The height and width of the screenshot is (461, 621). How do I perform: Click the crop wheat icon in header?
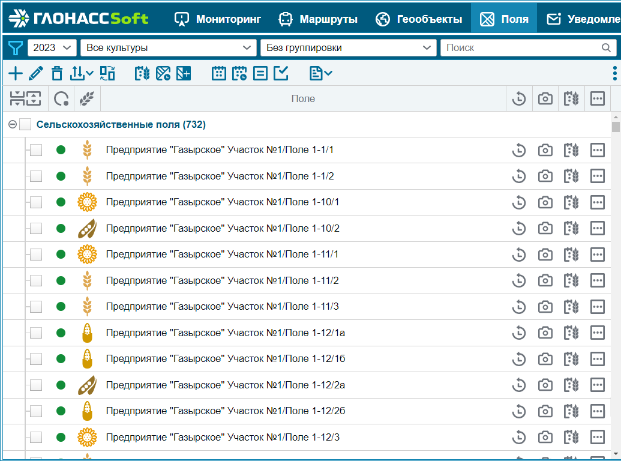87,99
